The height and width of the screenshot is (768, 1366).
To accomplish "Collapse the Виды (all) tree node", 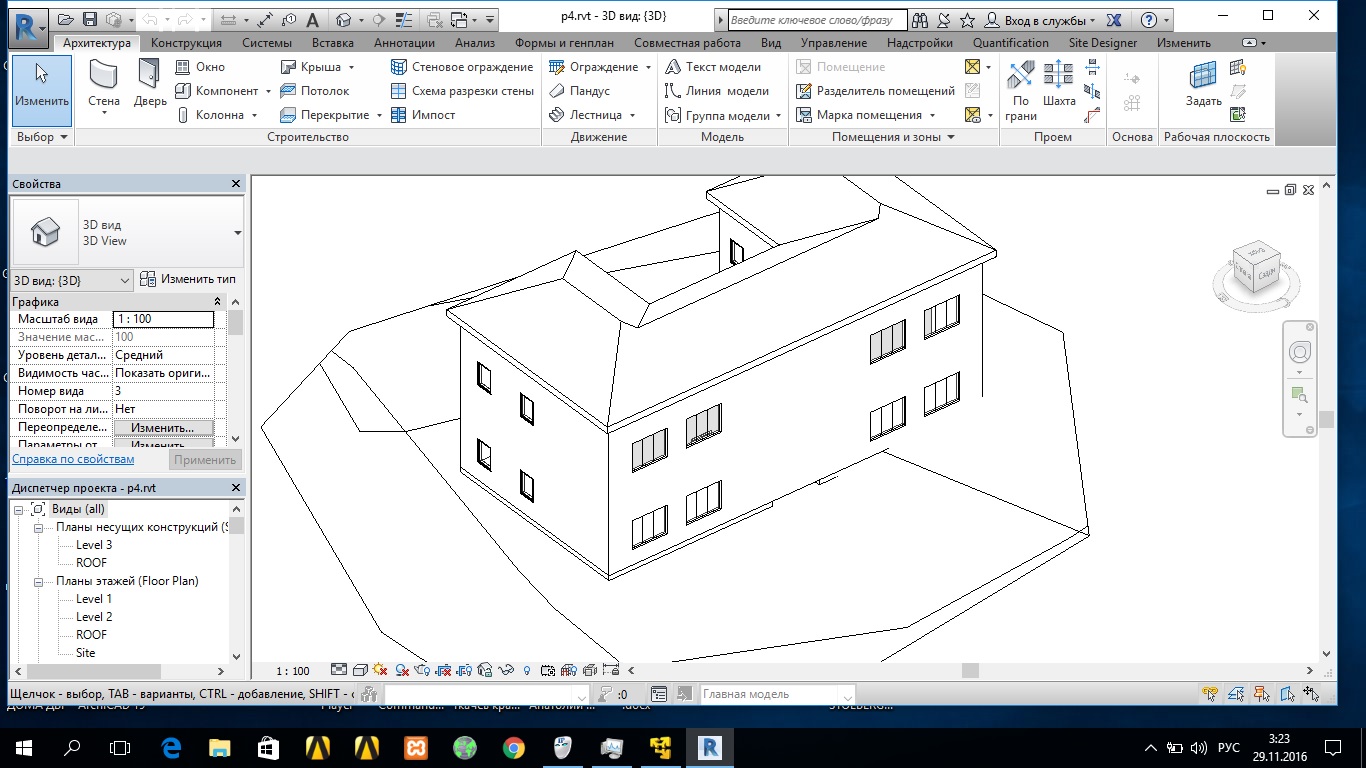I will 19,509.
